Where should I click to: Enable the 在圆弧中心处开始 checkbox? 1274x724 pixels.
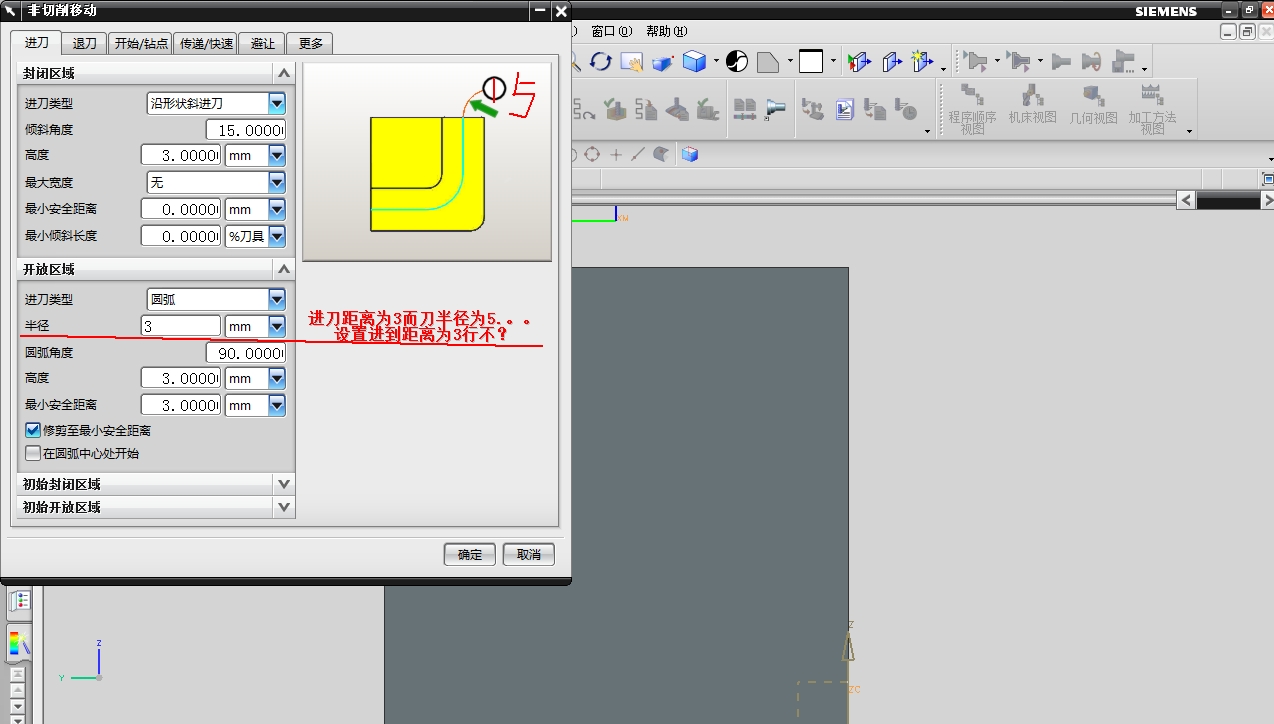[33, 453]
